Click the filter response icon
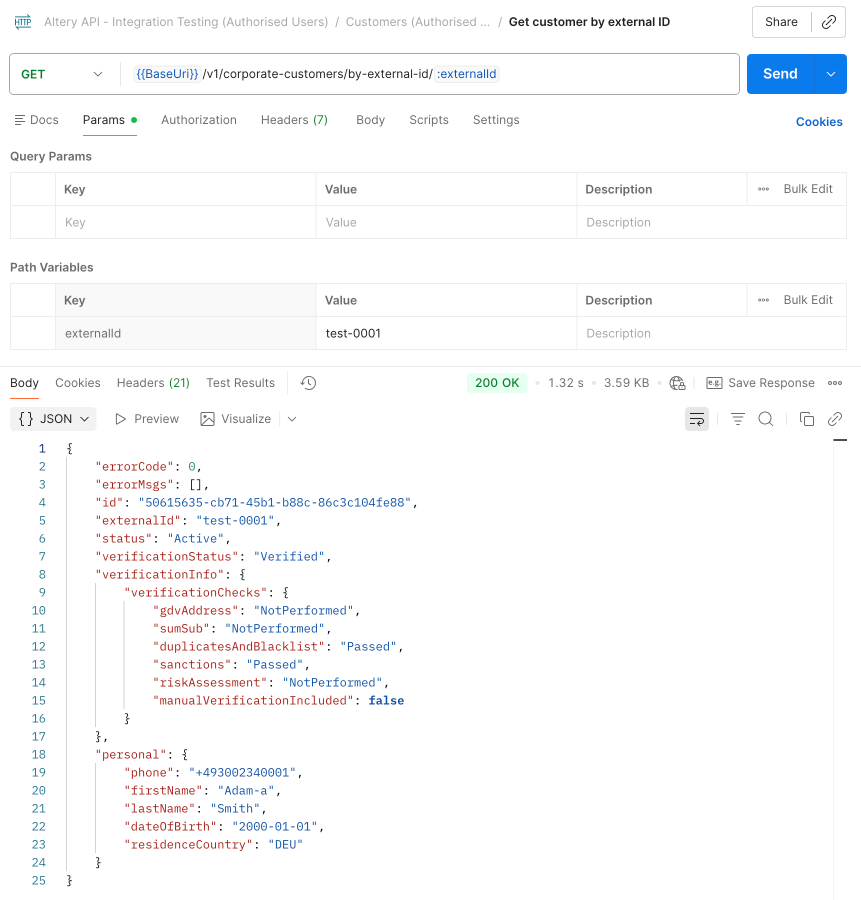The width and height of the screenshot is (861, 900). (x=738, y=419)
